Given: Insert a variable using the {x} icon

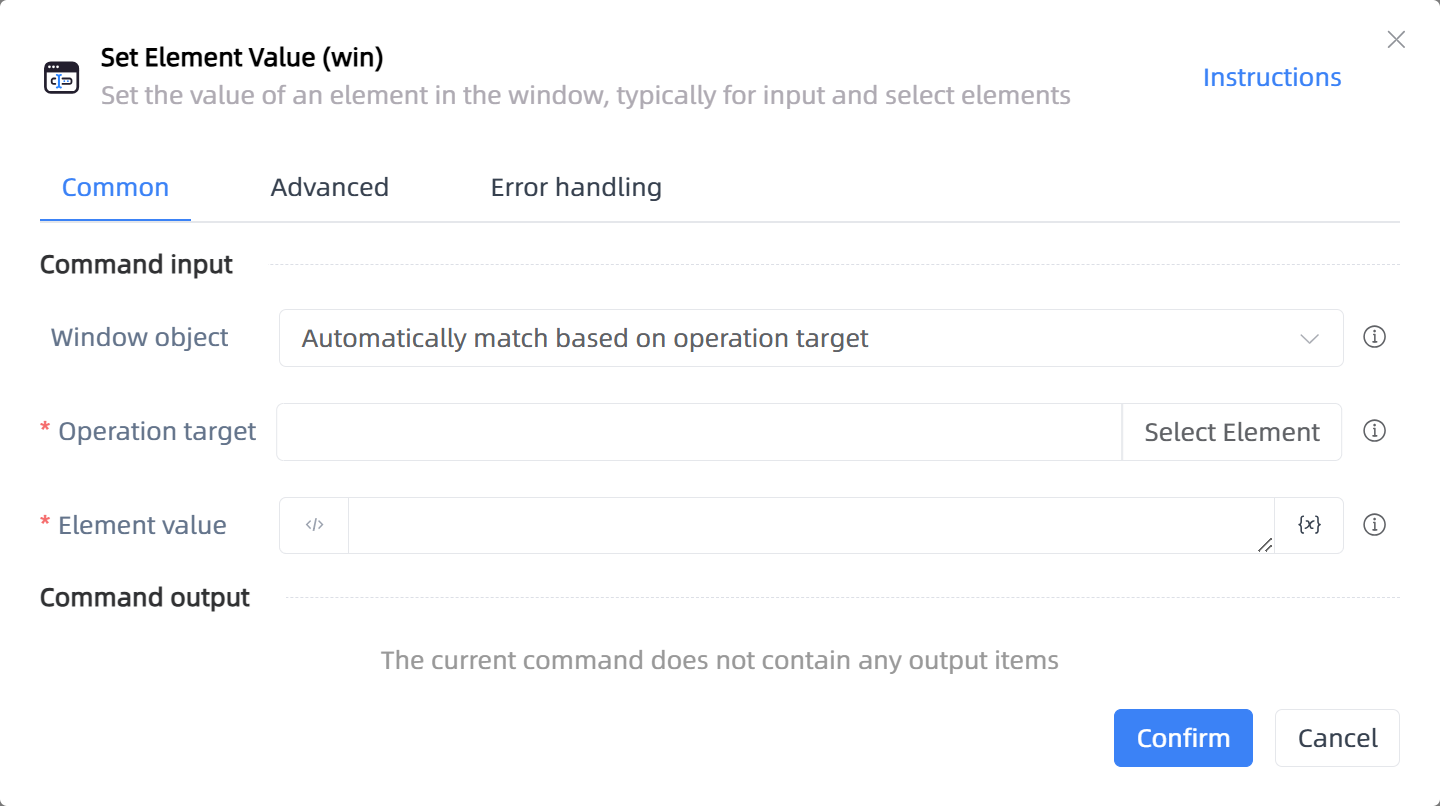Looking at the screenshot, I should coord(1309,525).
